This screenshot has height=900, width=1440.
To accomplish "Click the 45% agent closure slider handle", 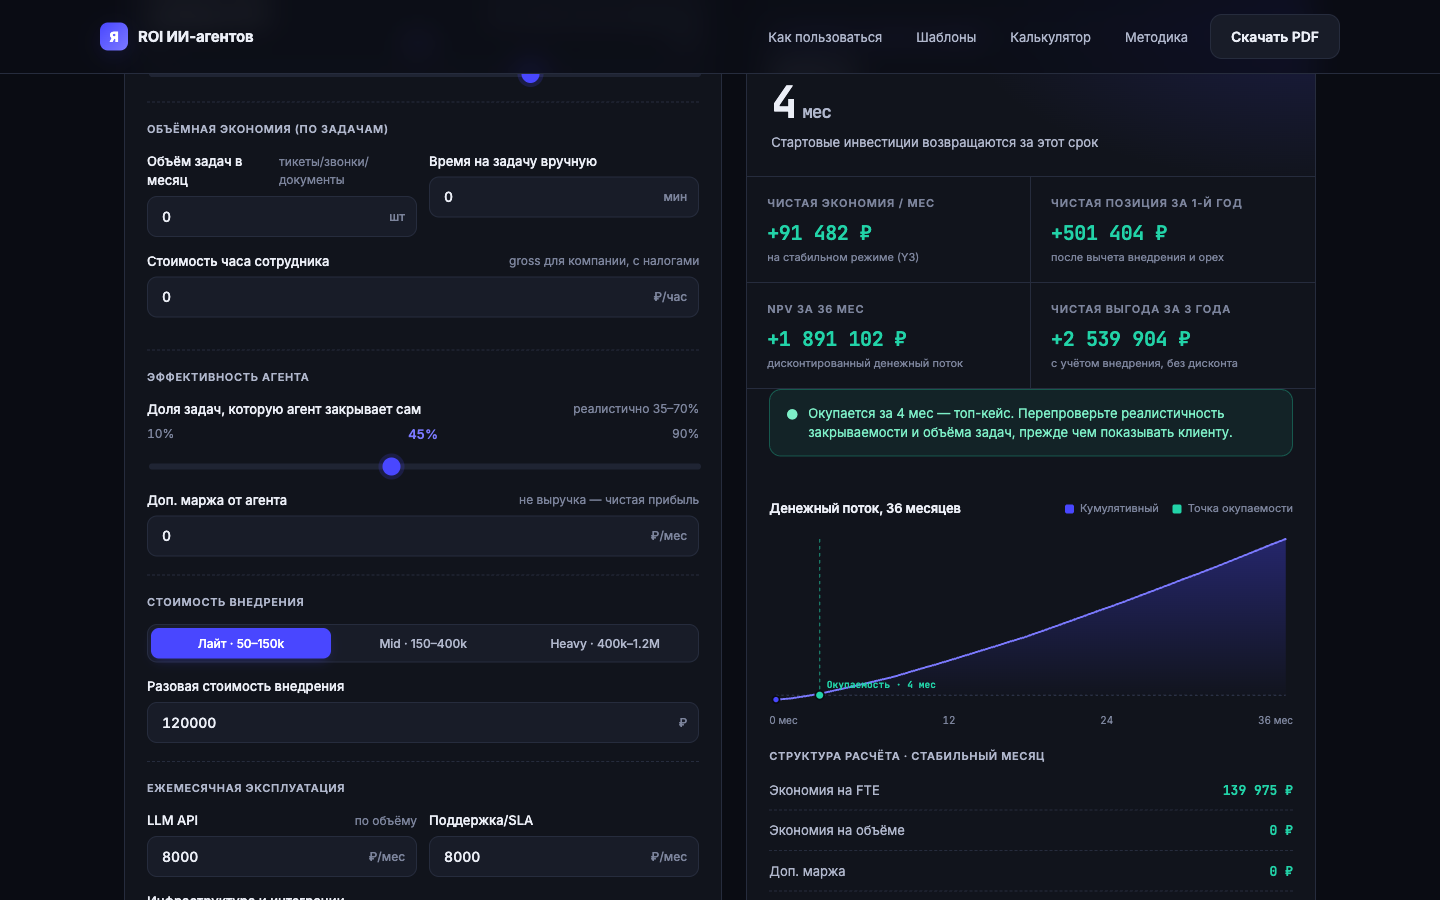I will point(392,466).
